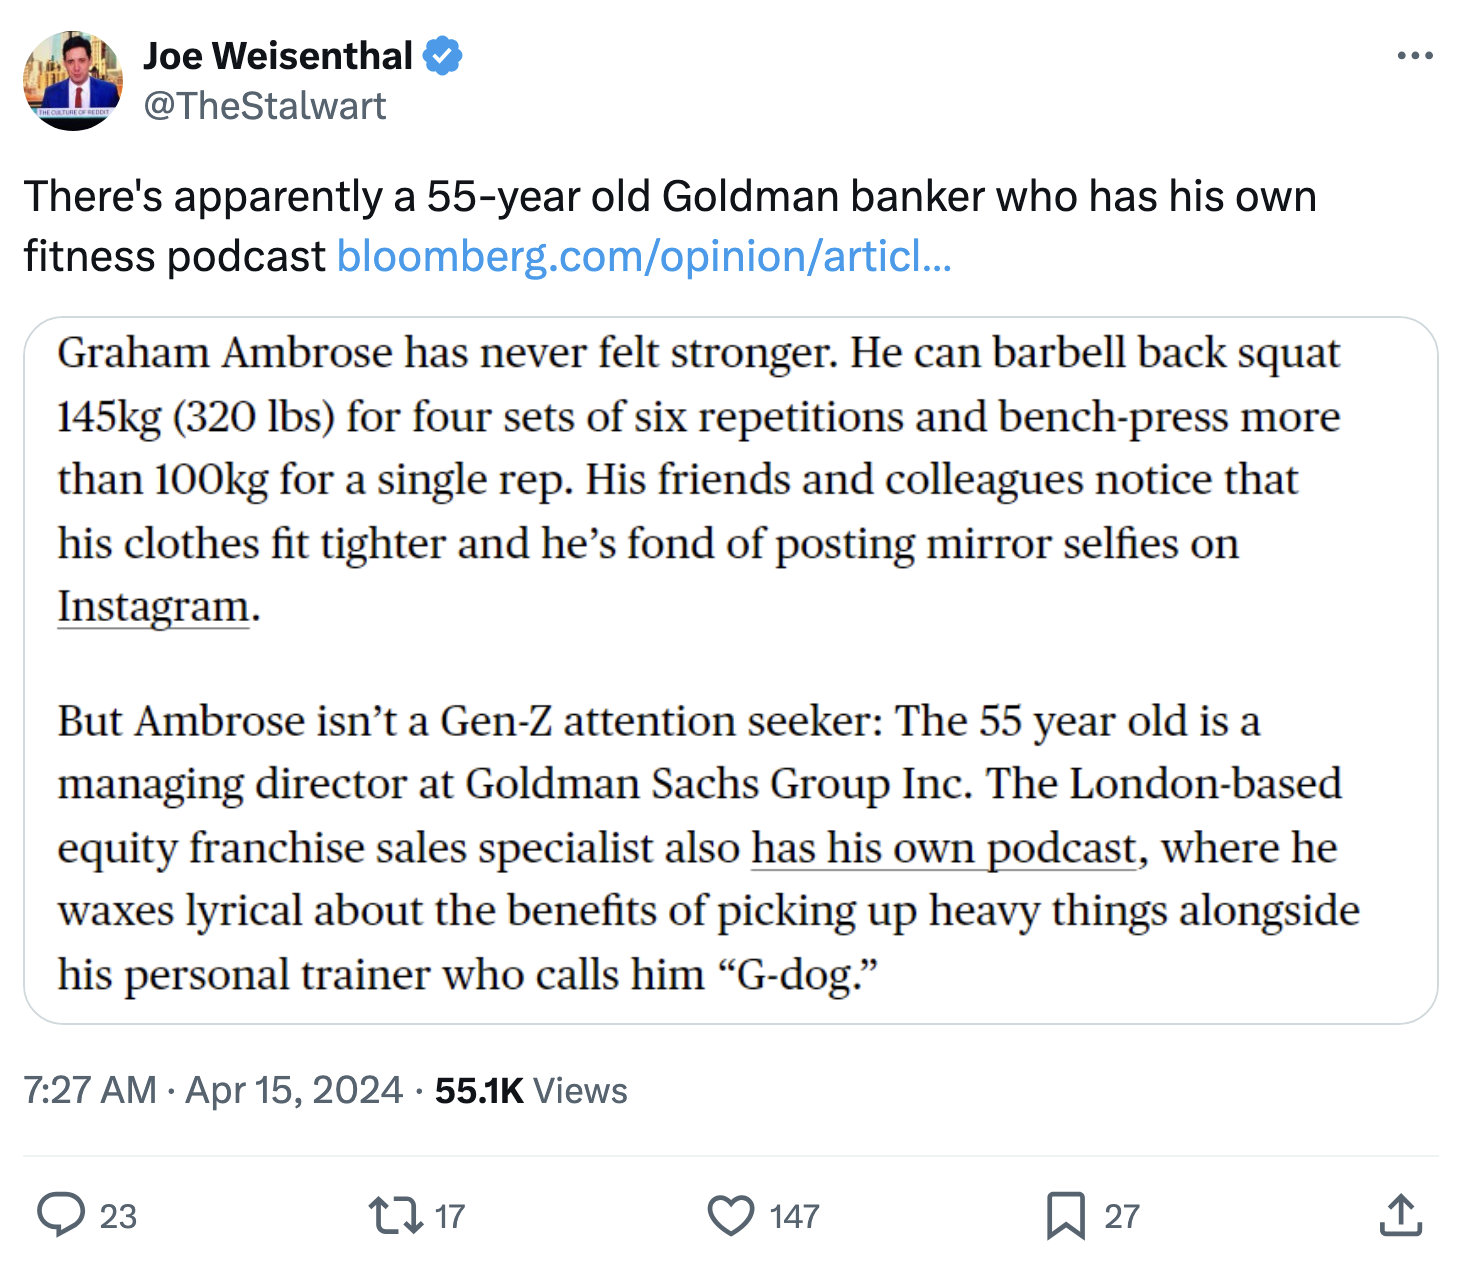Bookmark the tweet with bookmark icon

pos(1065,1215)
